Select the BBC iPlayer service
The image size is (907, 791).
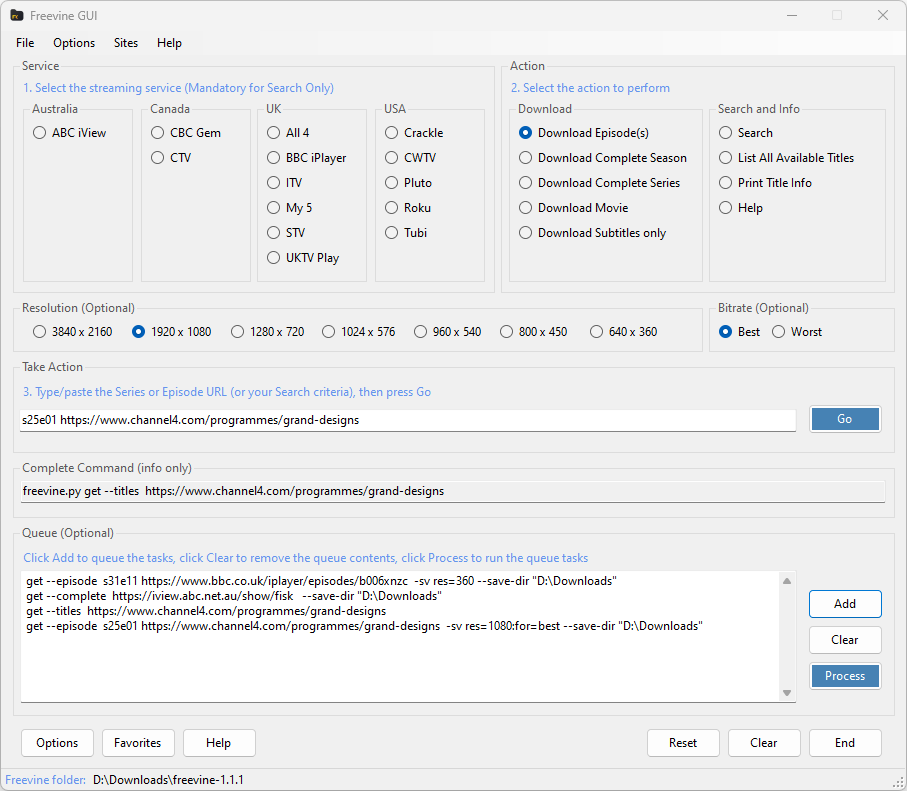274,158
